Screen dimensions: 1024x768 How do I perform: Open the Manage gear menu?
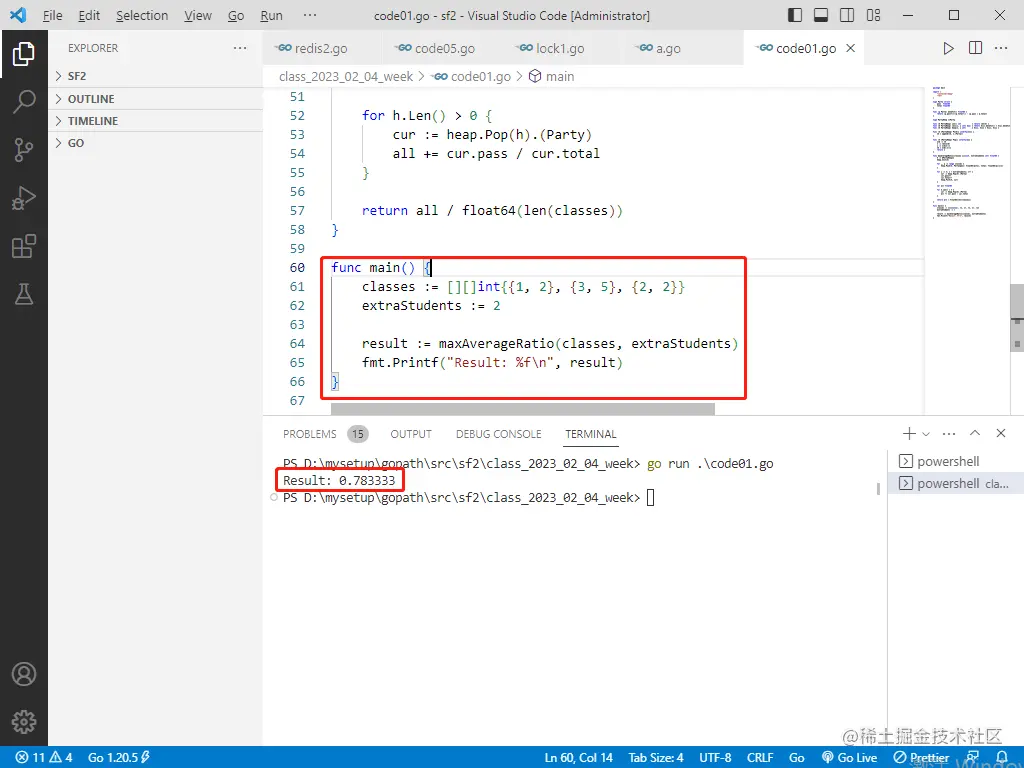coord(24,722)
